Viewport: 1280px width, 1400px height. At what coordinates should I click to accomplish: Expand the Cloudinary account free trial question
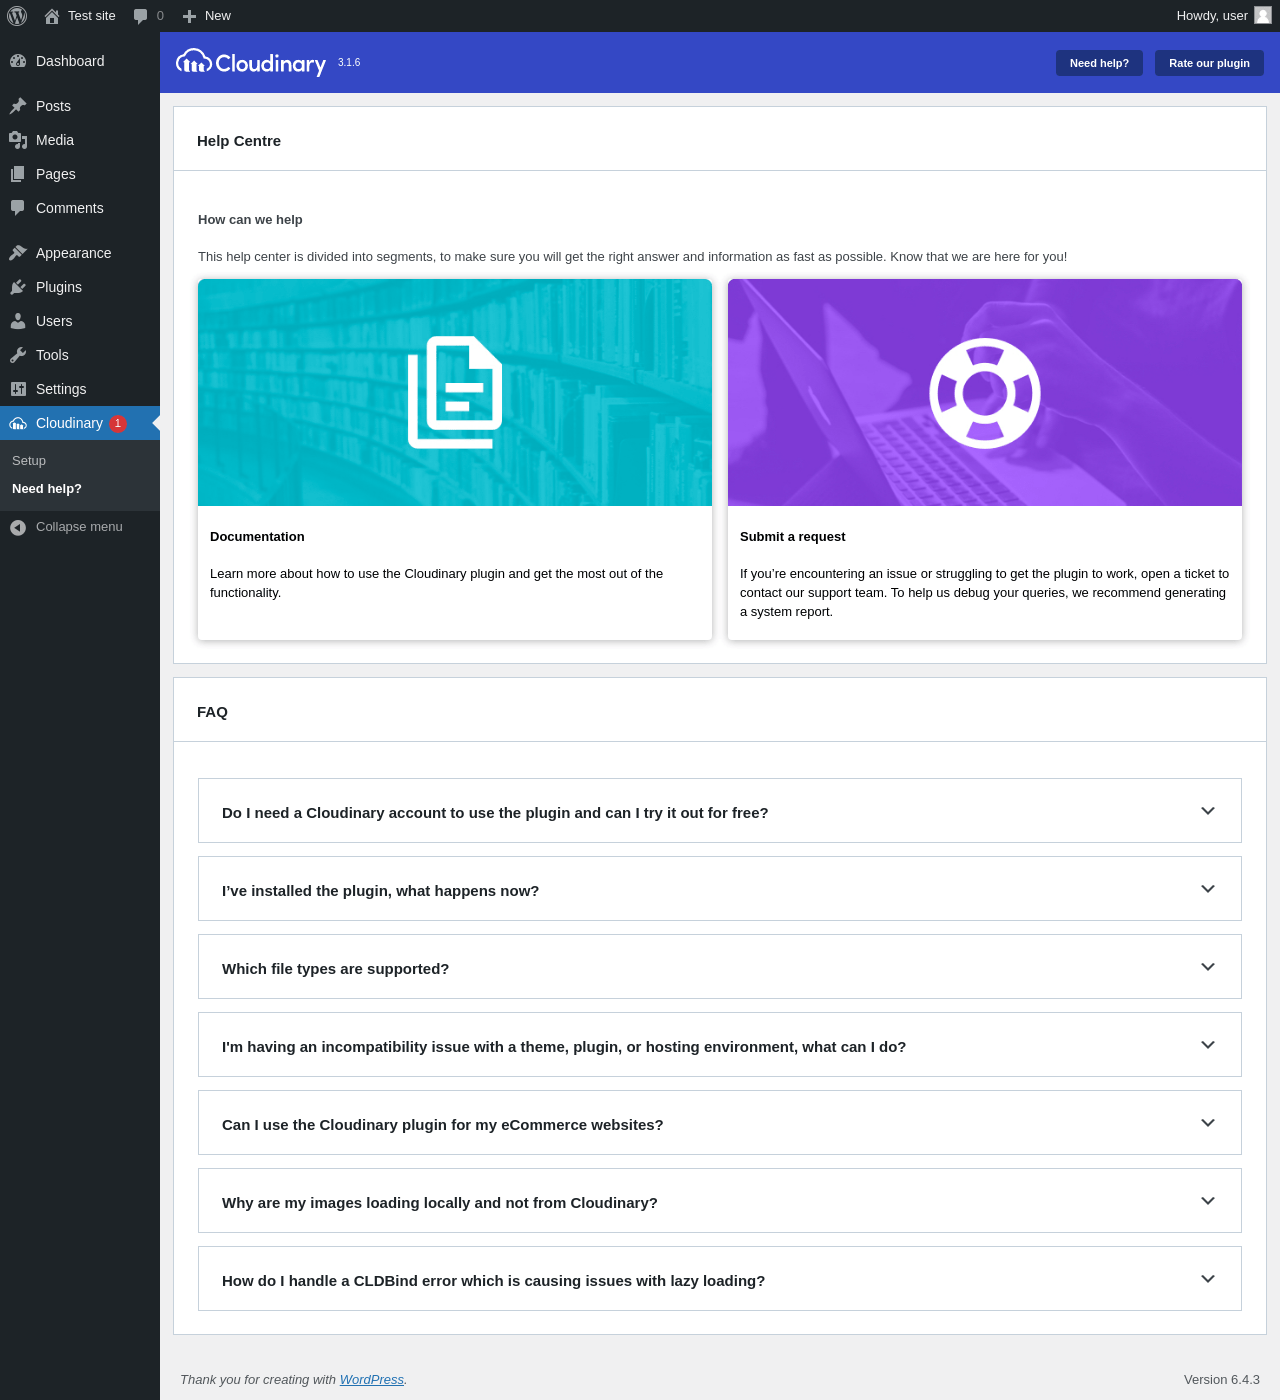1207,811
